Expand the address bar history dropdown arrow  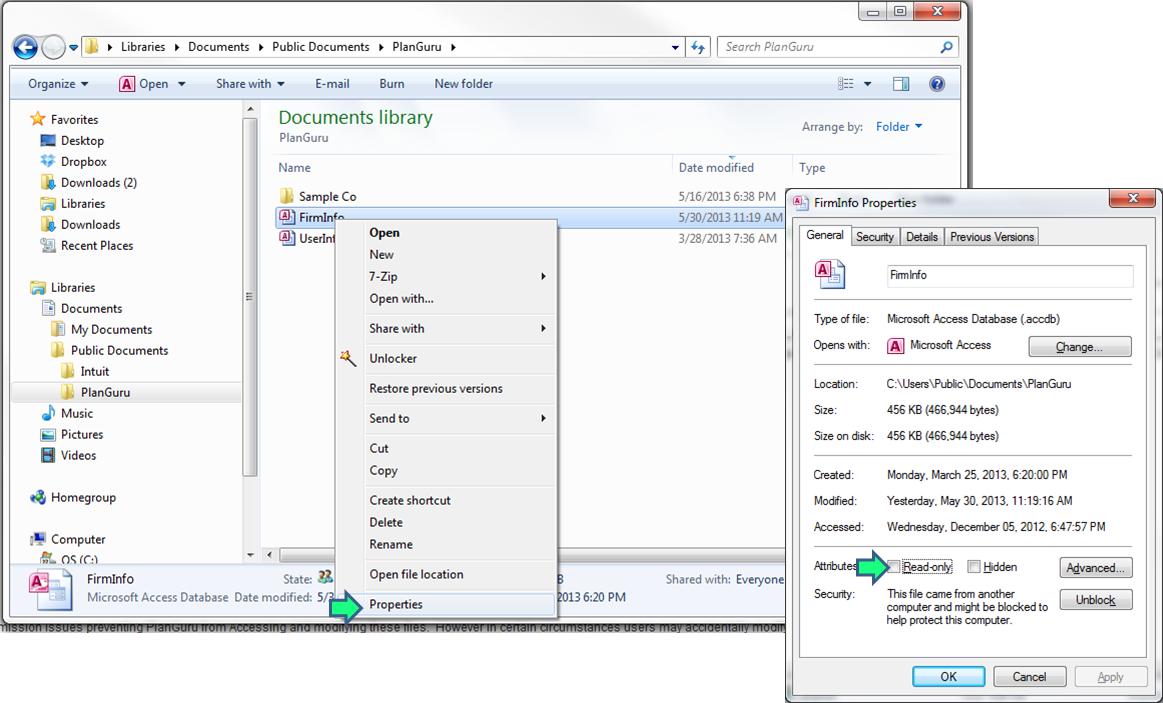point(675,47)
